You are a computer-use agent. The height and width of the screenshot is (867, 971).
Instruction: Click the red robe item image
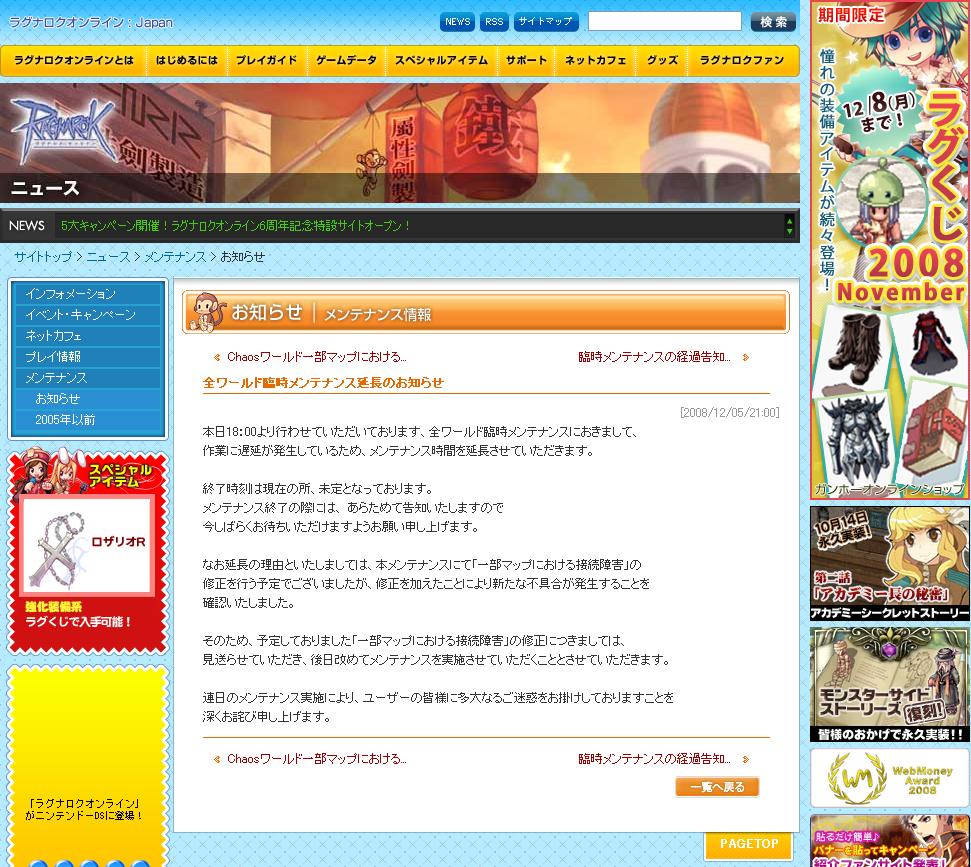[x=934, y=344]
